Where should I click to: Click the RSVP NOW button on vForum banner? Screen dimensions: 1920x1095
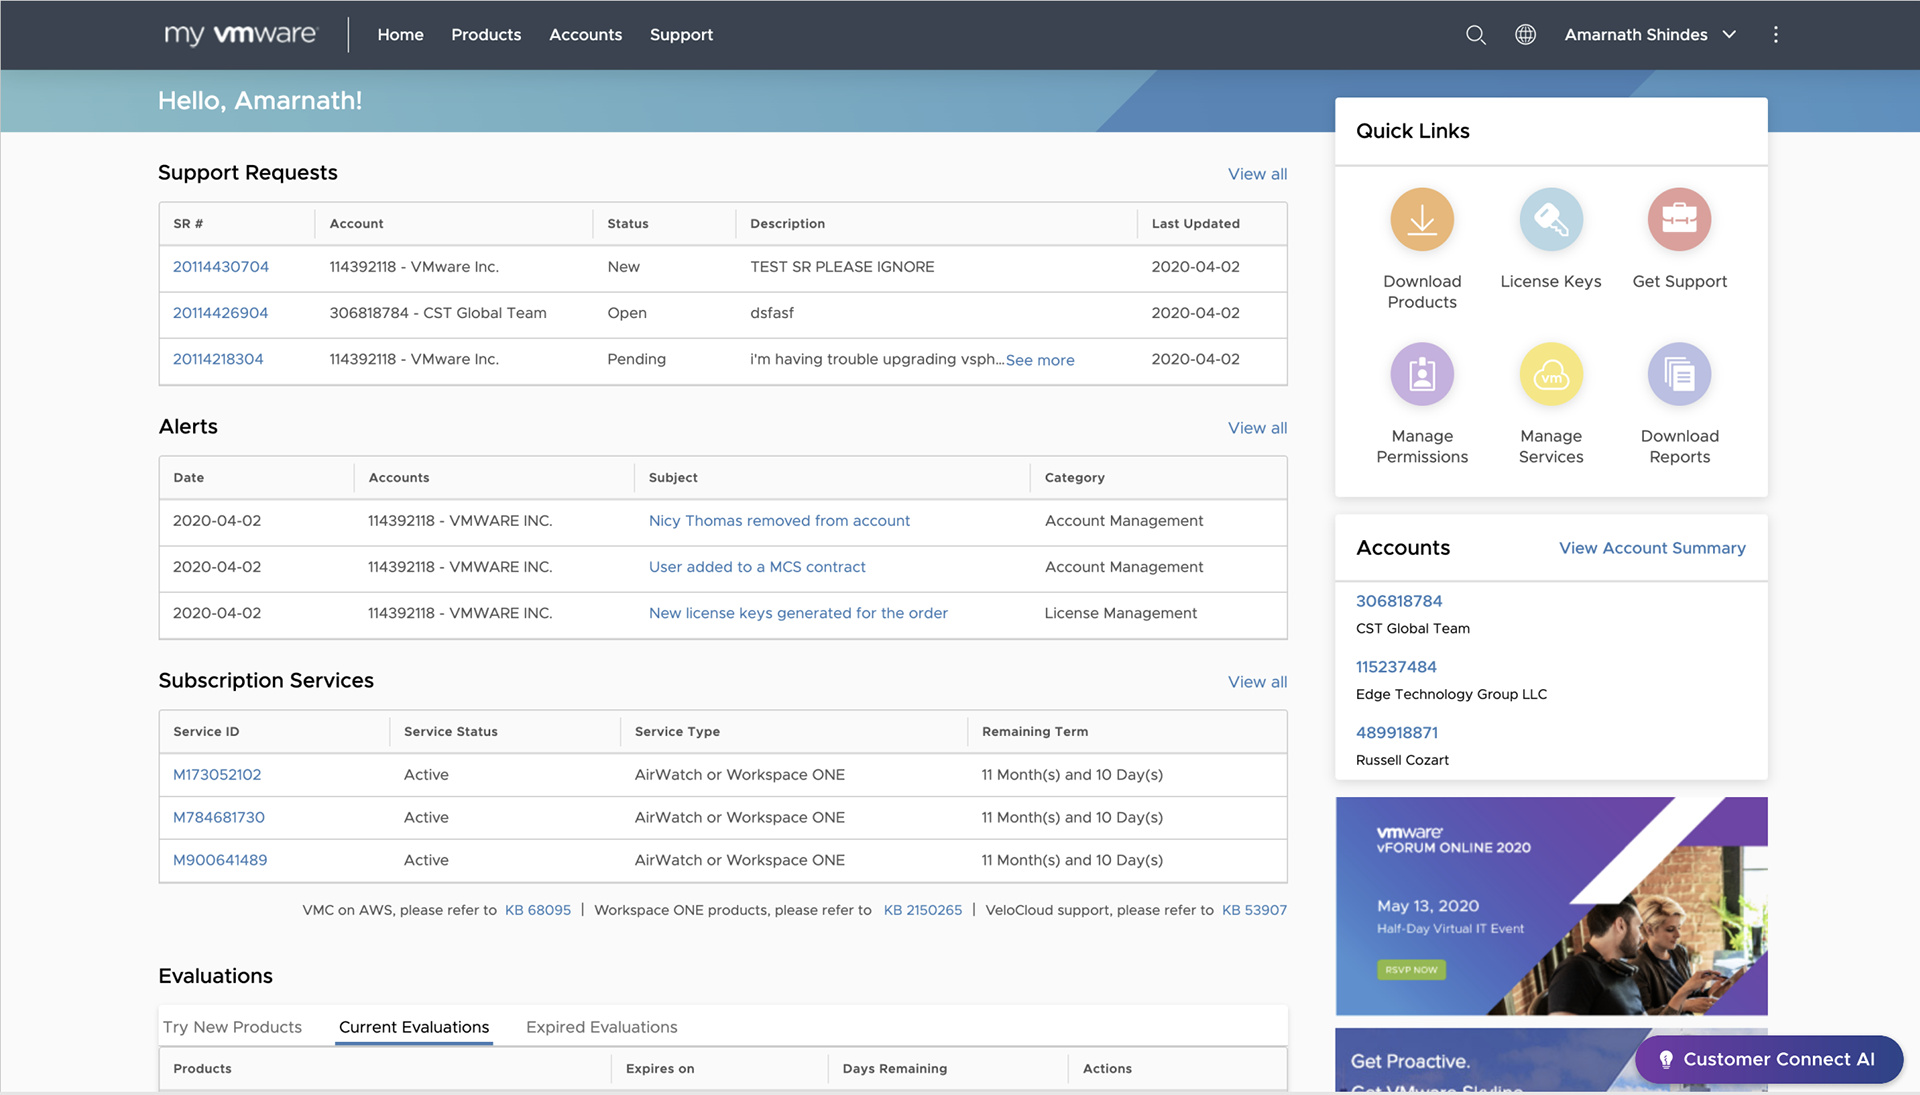click(1411, 970)
